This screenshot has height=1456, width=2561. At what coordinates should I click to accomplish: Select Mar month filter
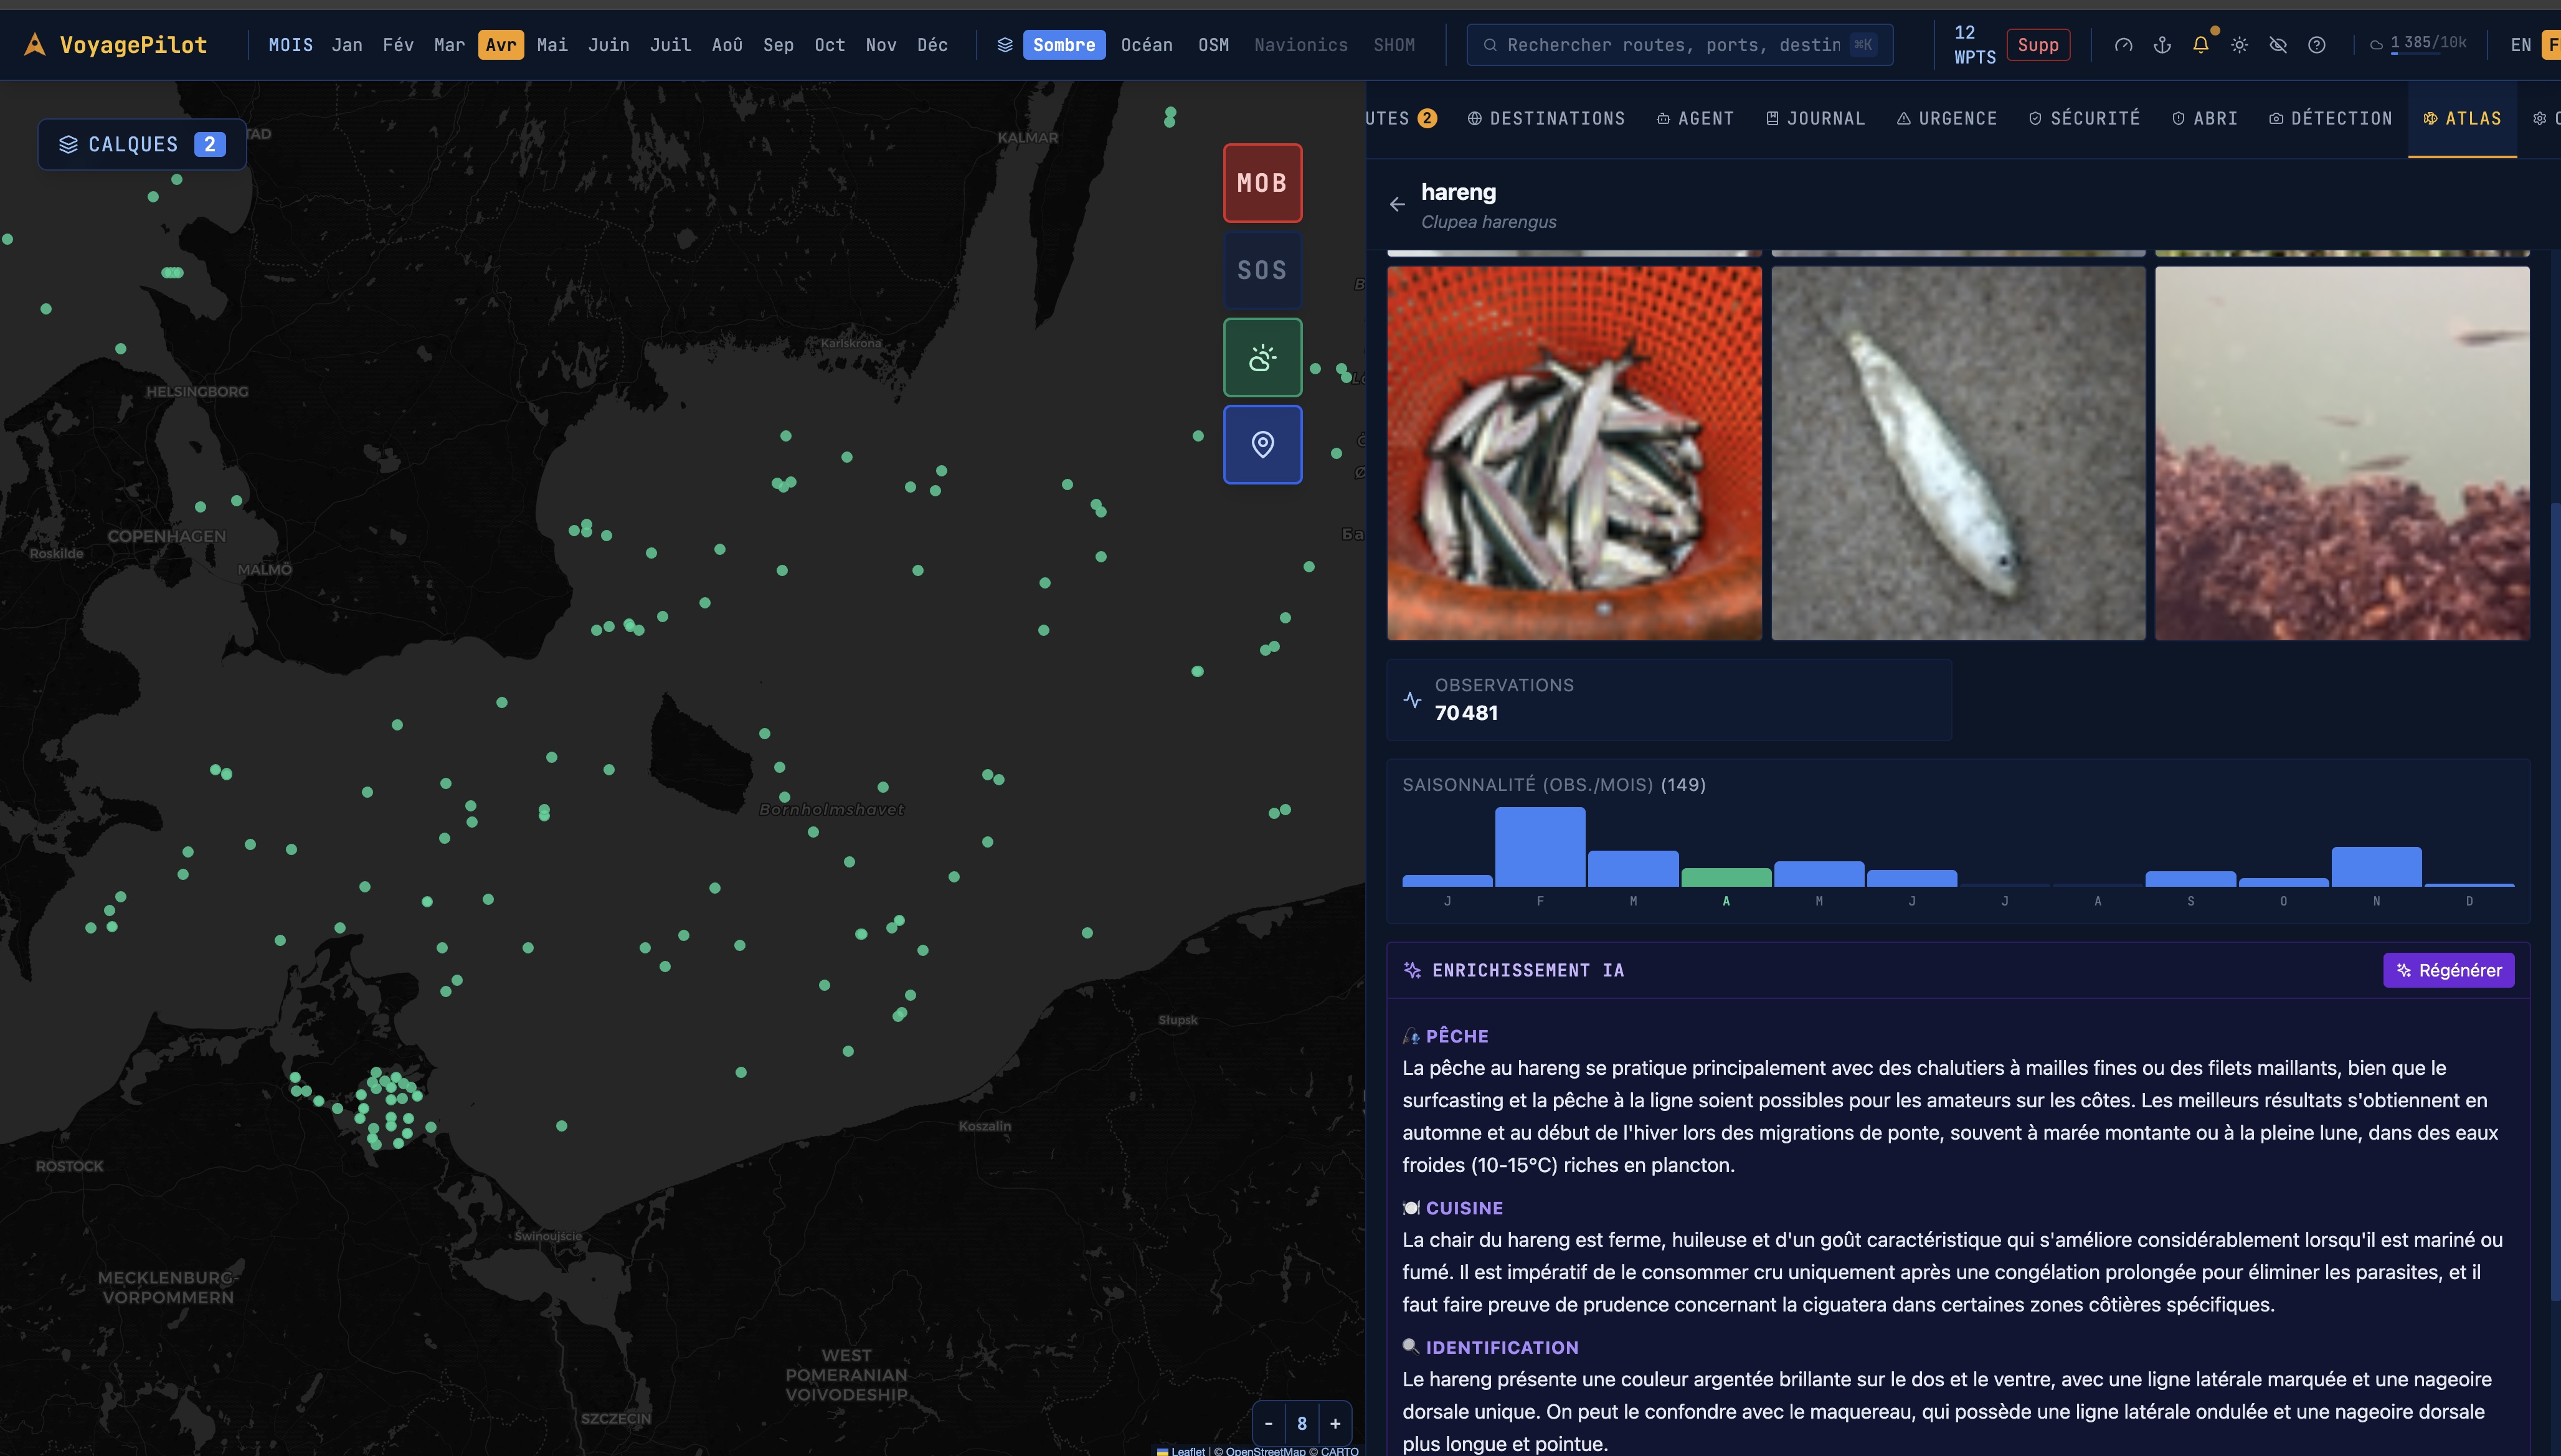tap(449, 45)
